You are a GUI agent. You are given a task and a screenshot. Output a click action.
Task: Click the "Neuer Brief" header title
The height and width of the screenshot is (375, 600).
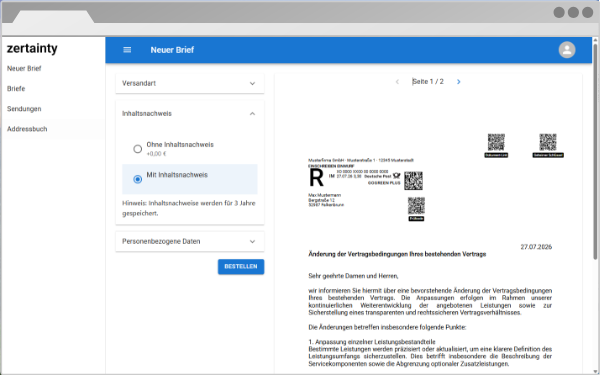tap(172, 50)
